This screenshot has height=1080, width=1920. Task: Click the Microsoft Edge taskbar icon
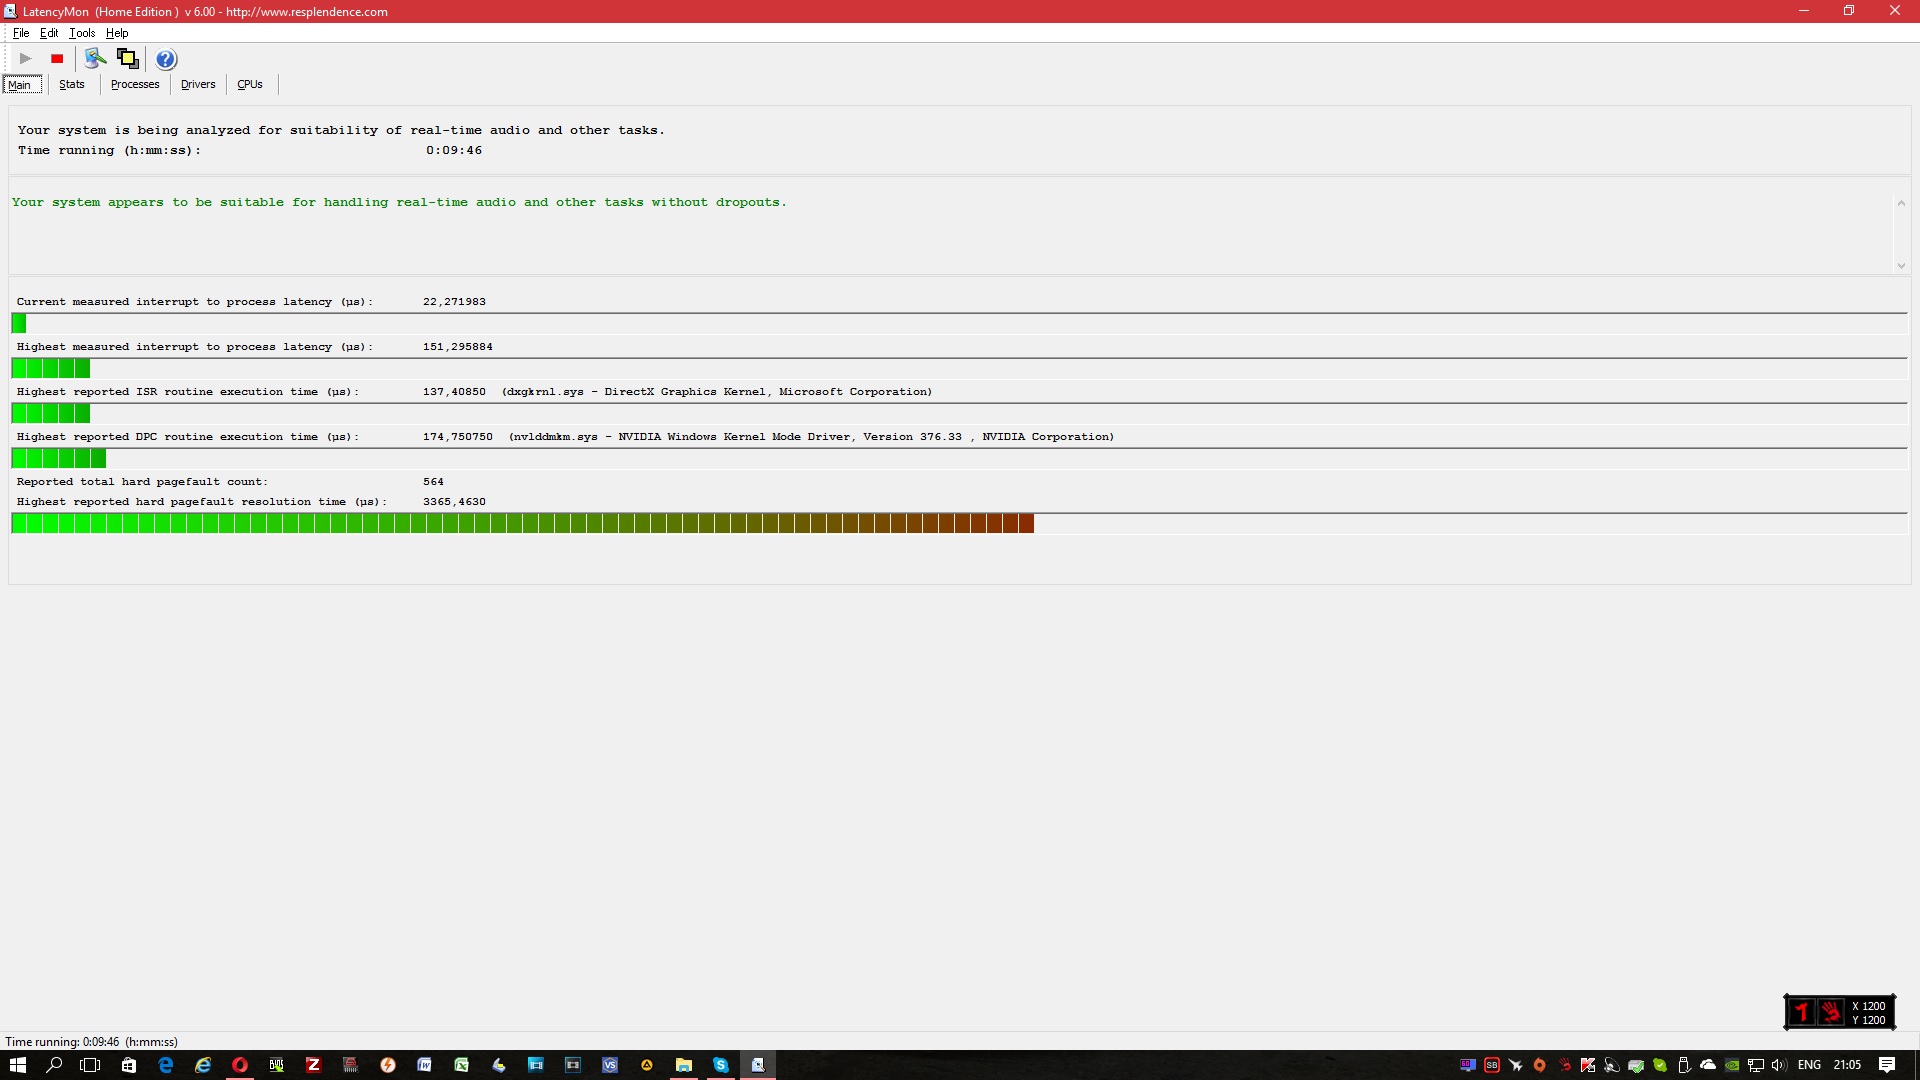pyautogui.click(x=166, y=1065)
